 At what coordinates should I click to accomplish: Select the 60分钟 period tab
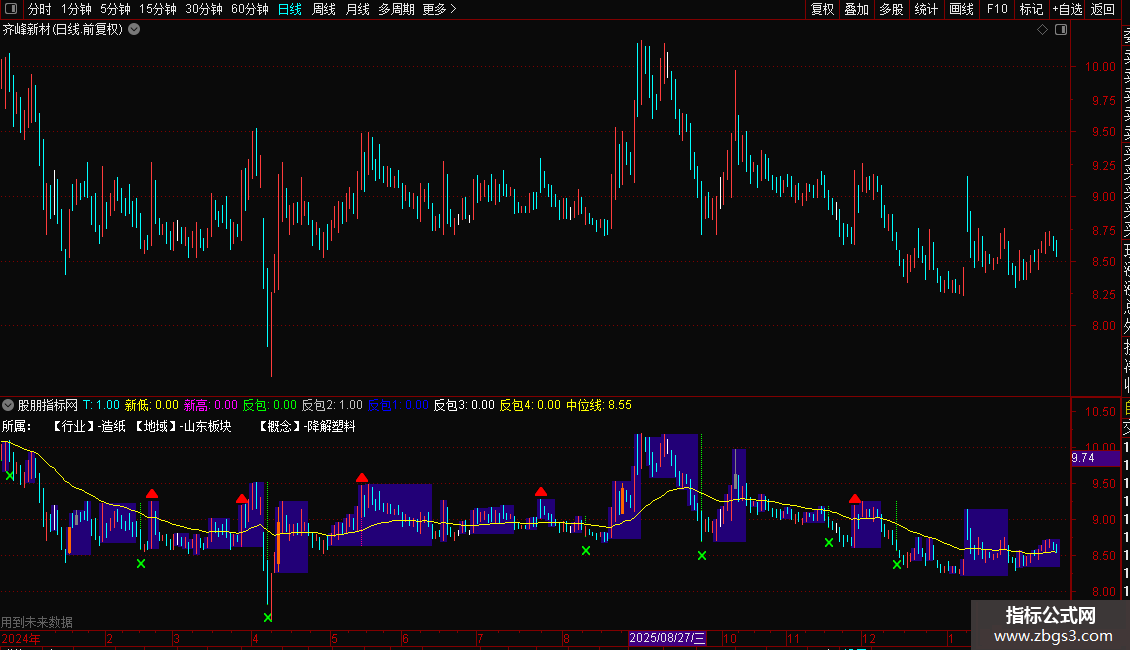point(250,9)
